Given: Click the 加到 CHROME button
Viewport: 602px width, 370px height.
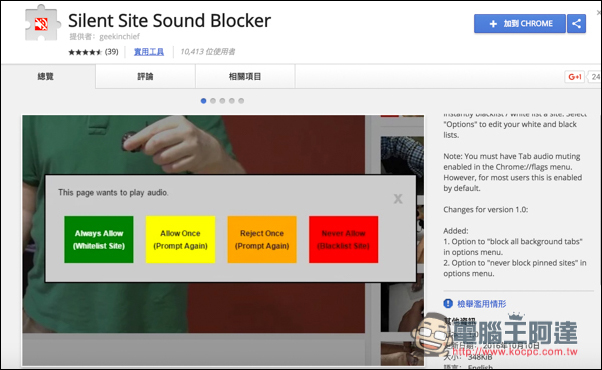Looking at the screenshot, I should coord(520,23).
